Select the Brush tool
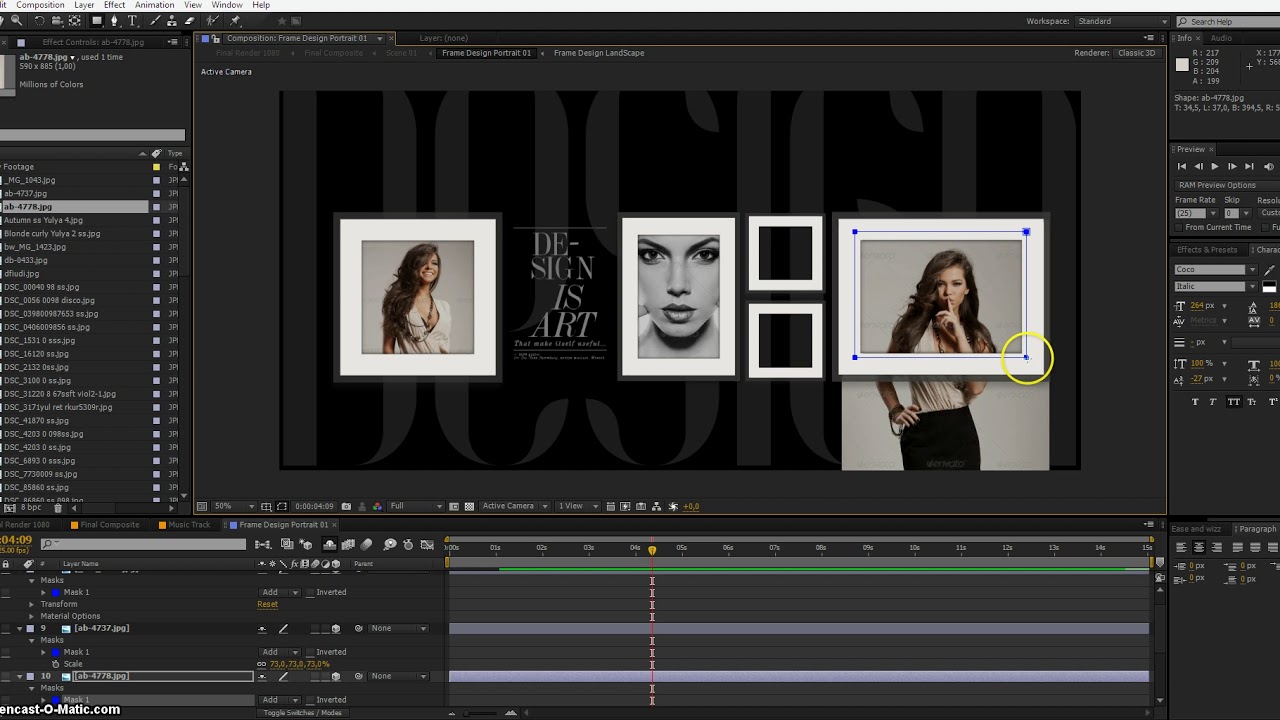The height and width of the screenshot is (720, 1280). click(155, 21)
